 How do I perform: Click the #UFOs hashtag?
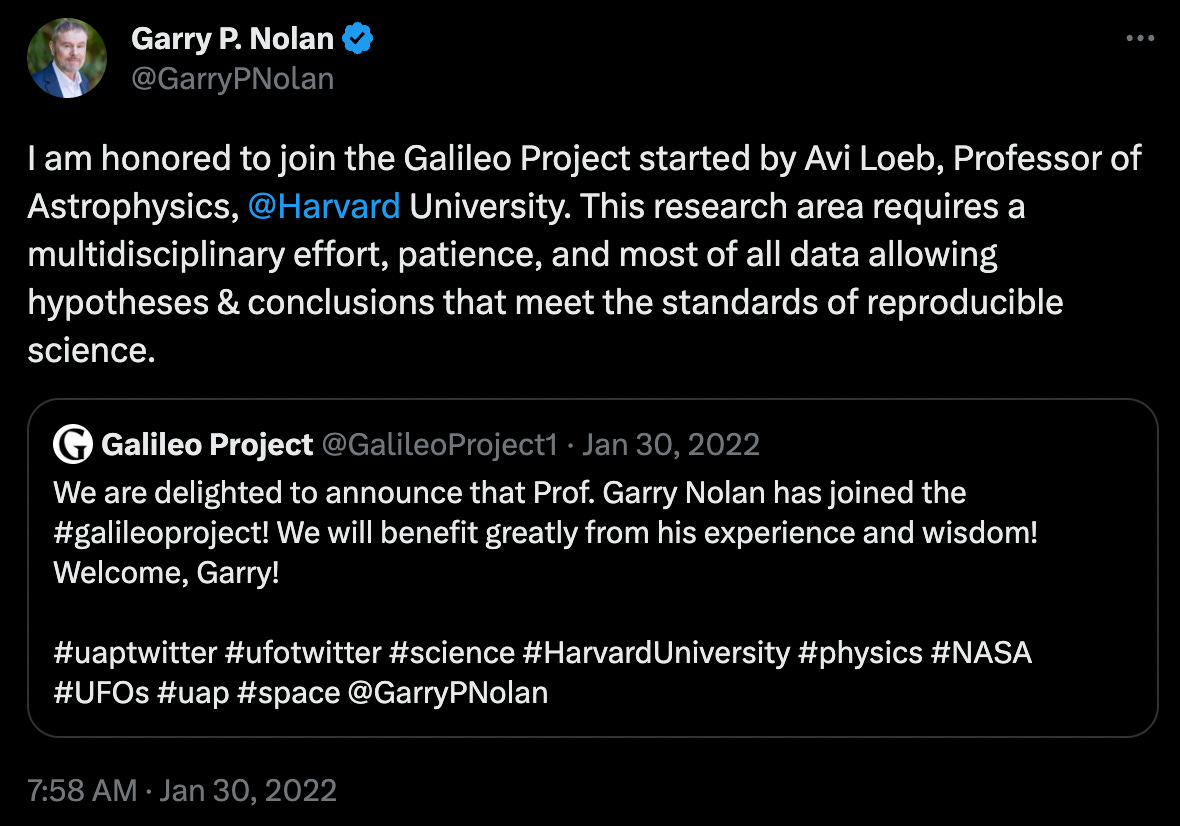[101, 693]
